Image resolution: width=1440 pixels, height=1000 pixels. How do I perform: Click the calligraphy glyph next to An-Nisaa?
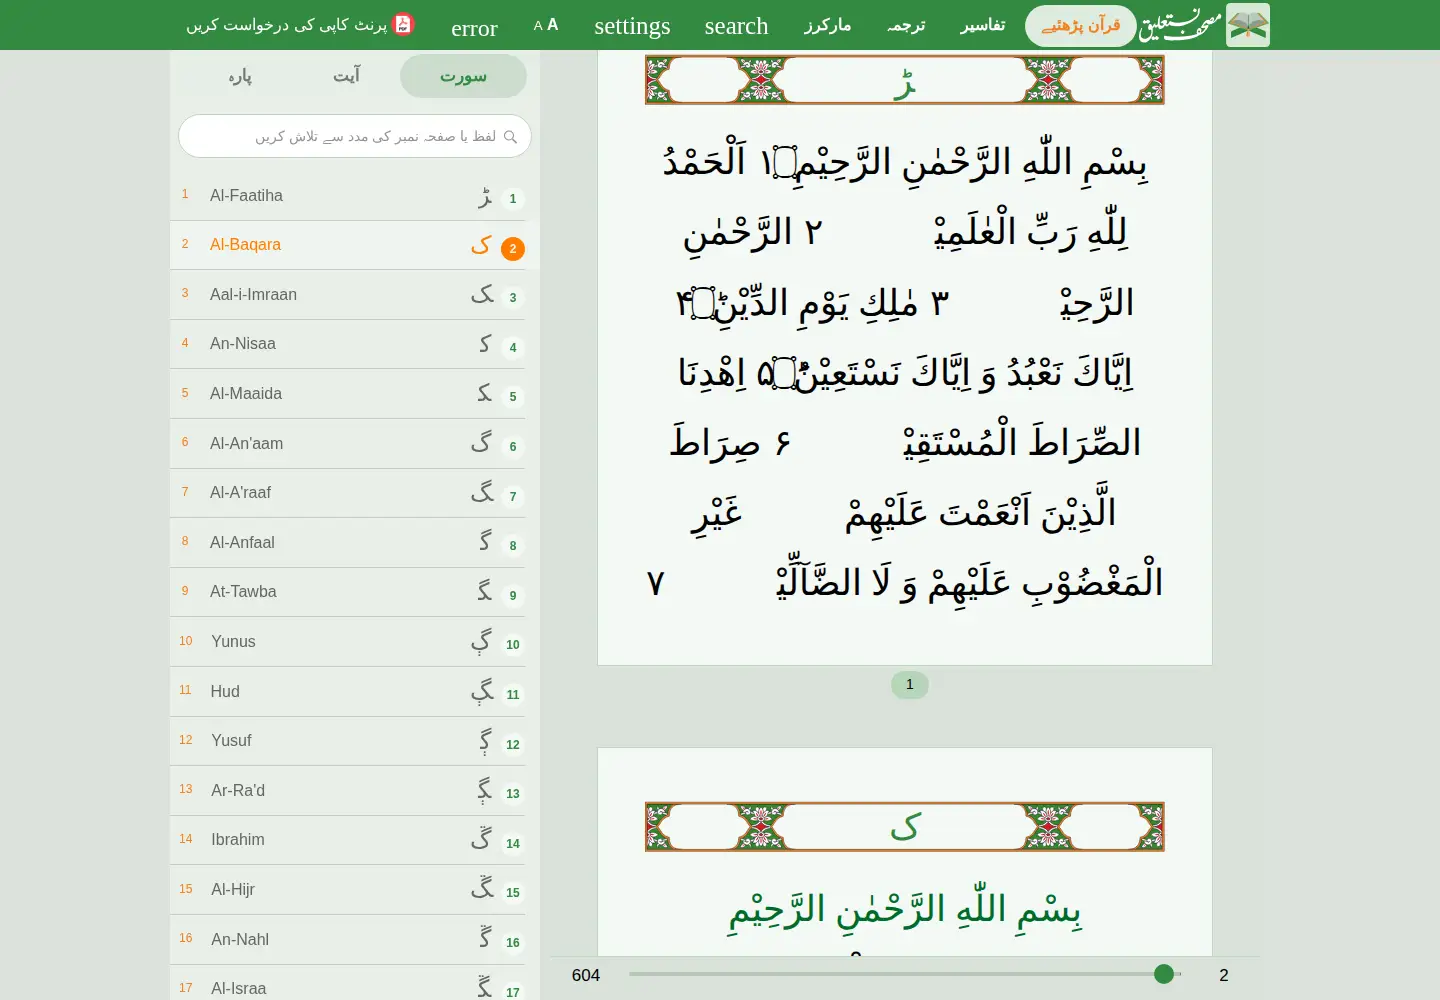tap(485, 343)
